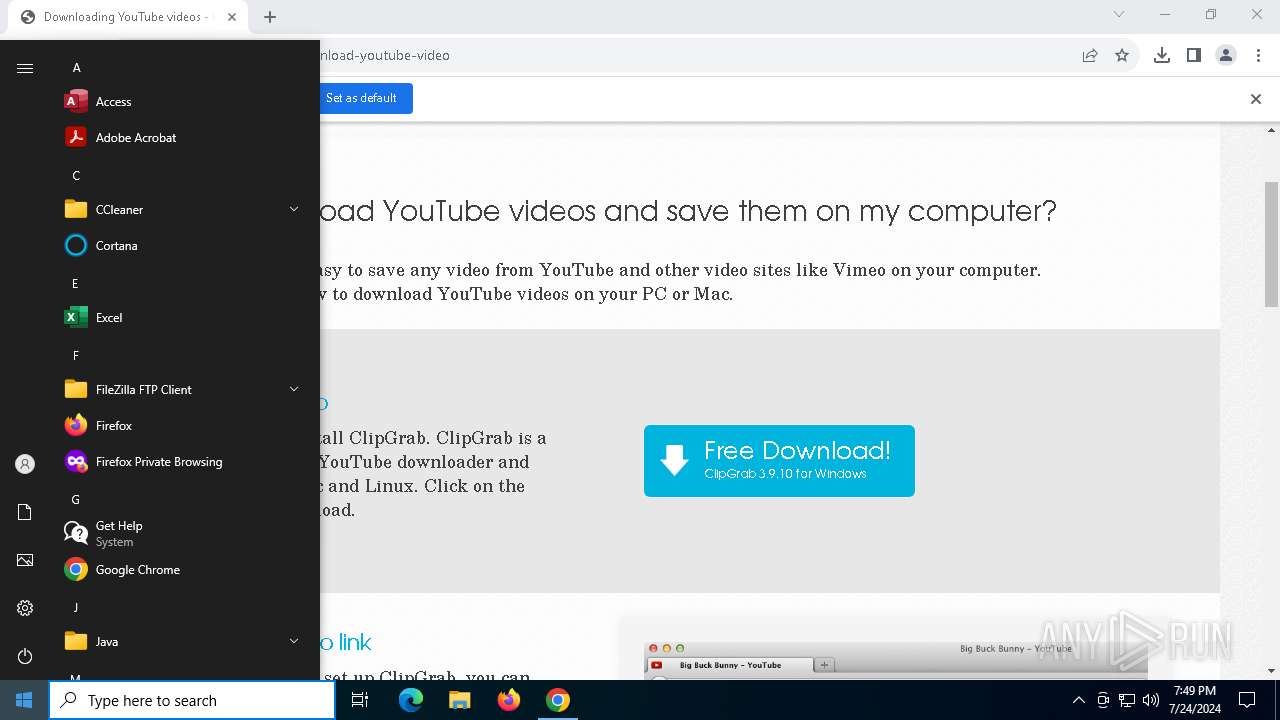The height and width of the screenshot is (720, 1280).
Task: Open a new Chrome tab
Action: pyautogui.click(x=270, y=17)
